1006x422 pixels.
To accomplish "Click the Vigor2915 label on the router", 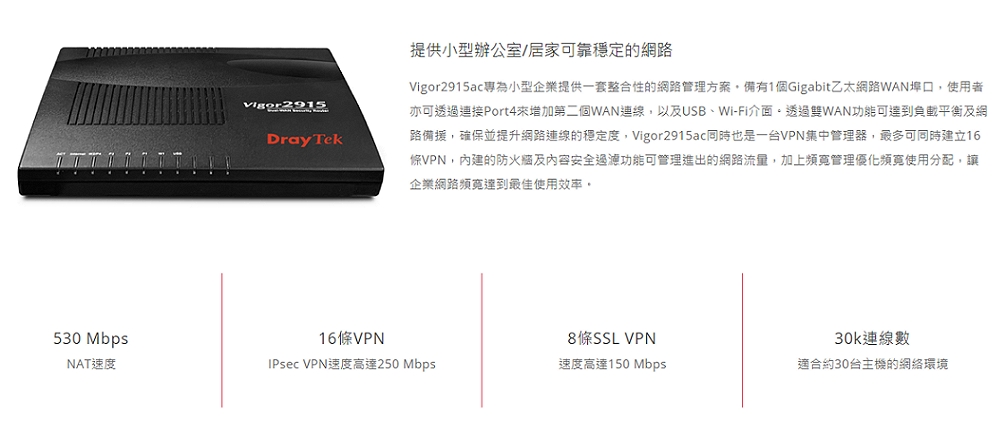I will (x=286, y=105).
